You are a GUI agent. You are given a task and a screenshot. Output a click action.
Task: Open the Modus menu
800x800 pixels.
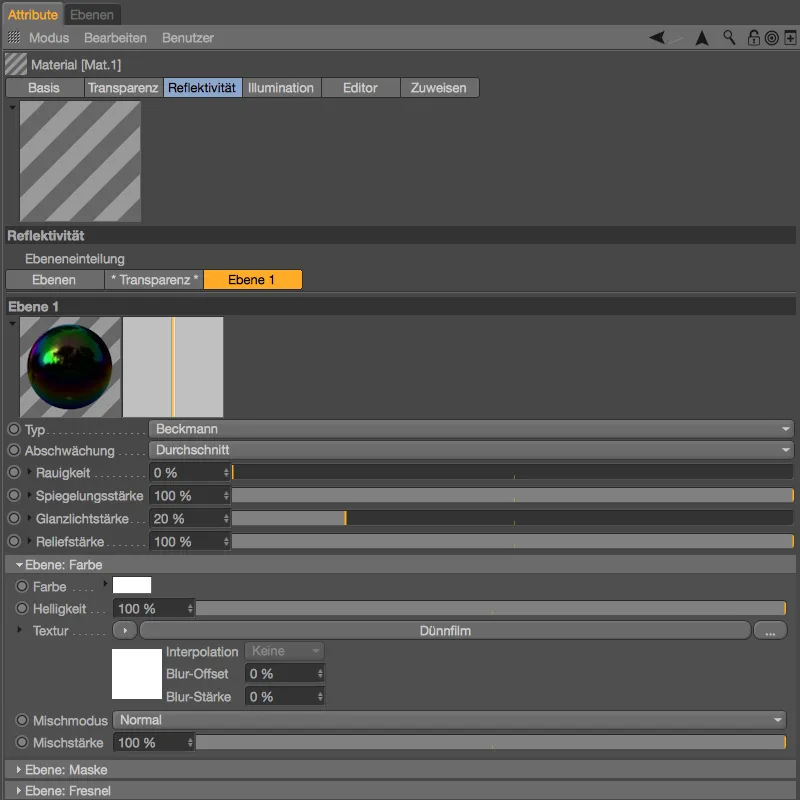pos(49,38)
